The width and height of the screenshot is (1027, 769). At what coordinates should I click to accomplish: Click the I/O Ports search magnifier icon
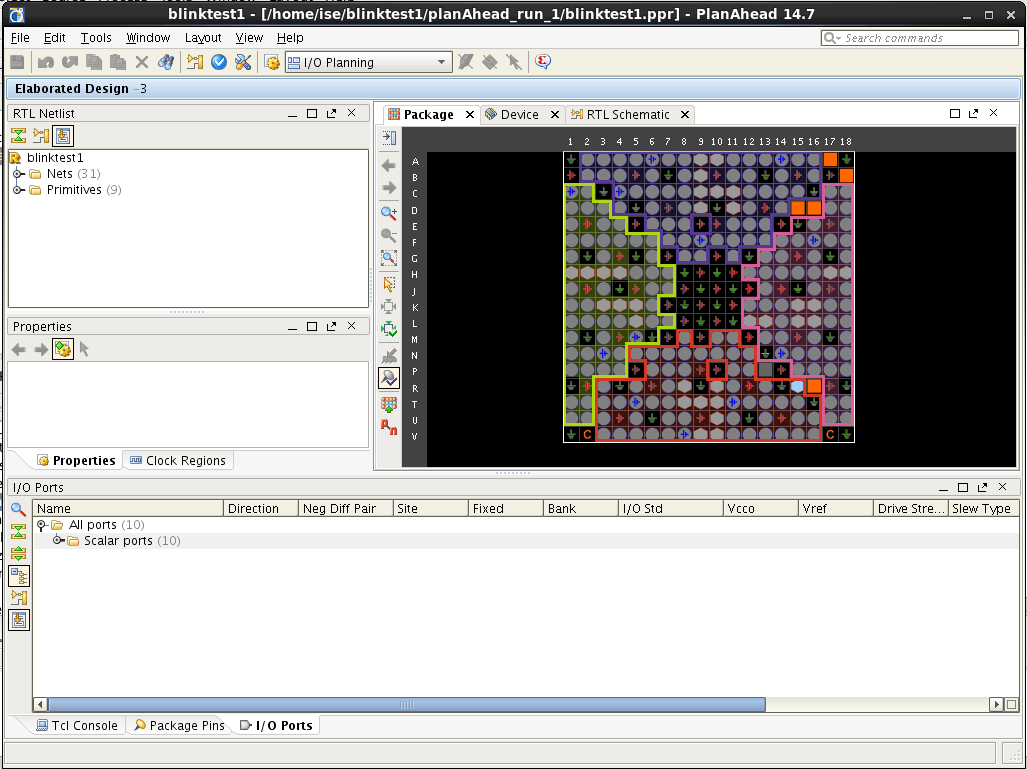pyautogui.click(x=18, y=509)
